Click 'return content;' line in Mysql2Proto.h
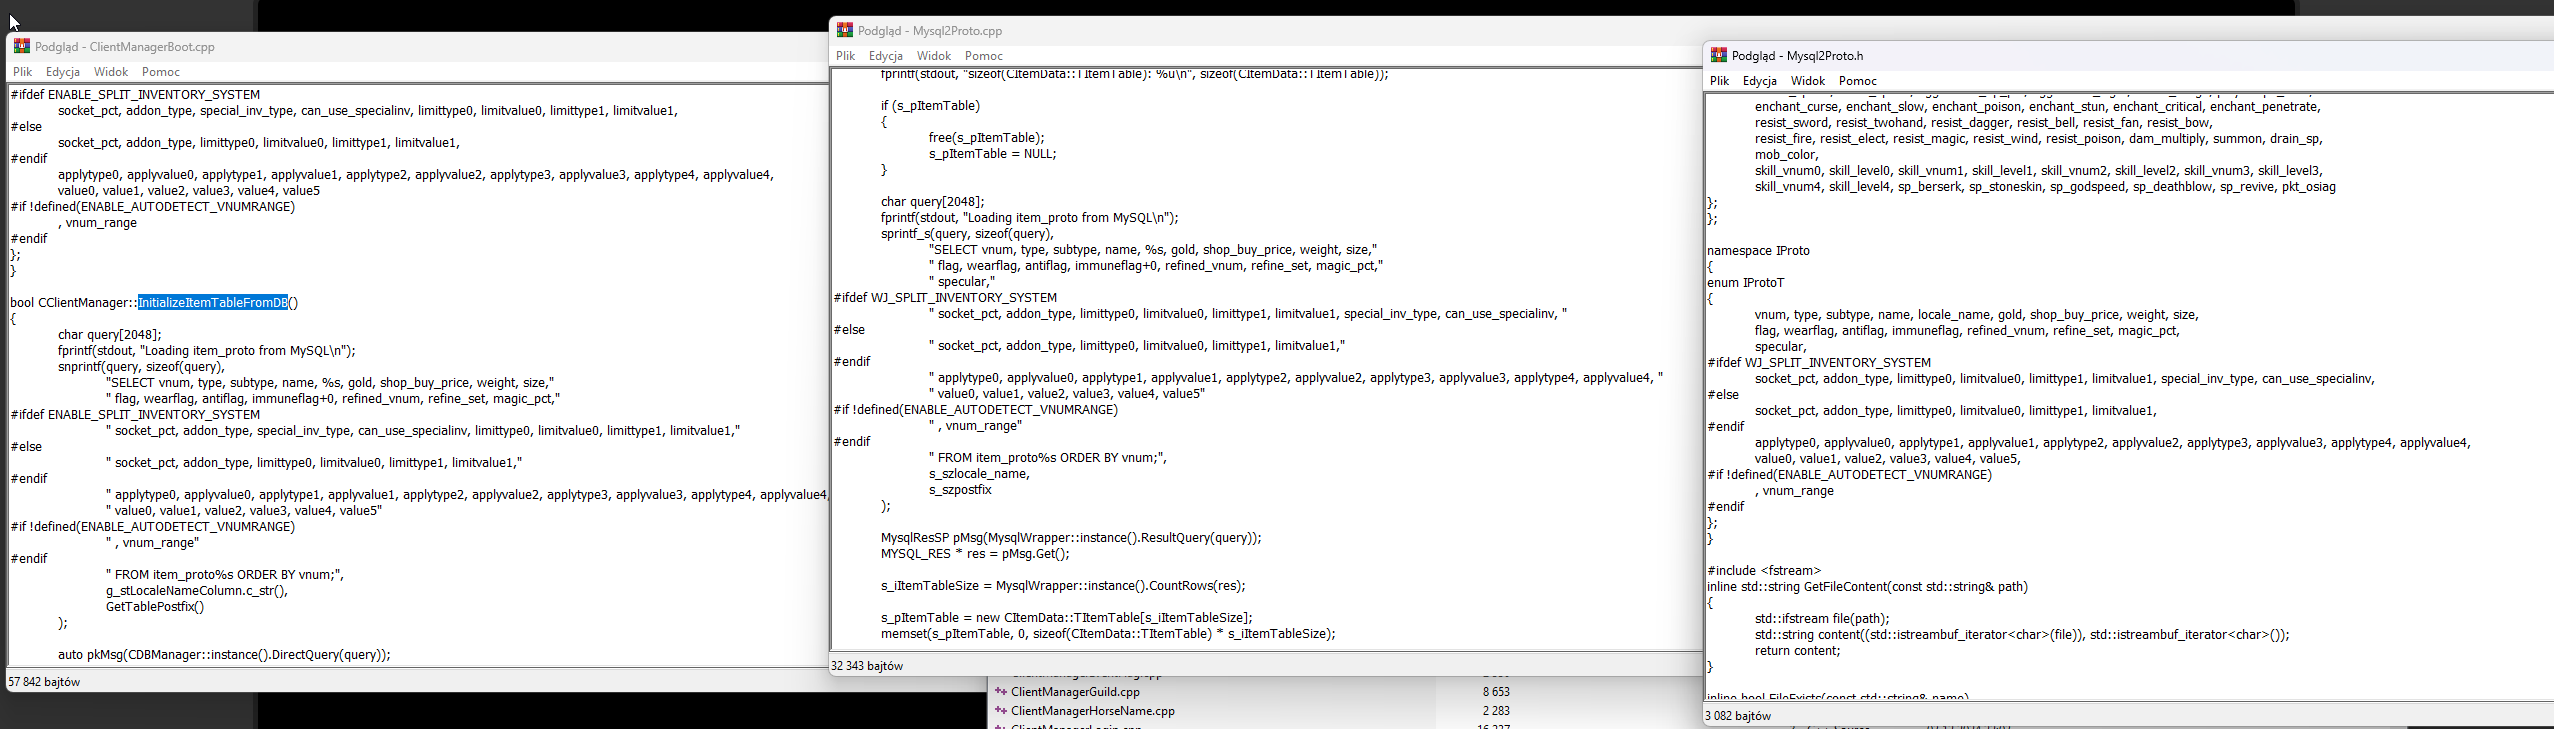This screenshot has width=2554, height=729. click(x=1797, y=650)
